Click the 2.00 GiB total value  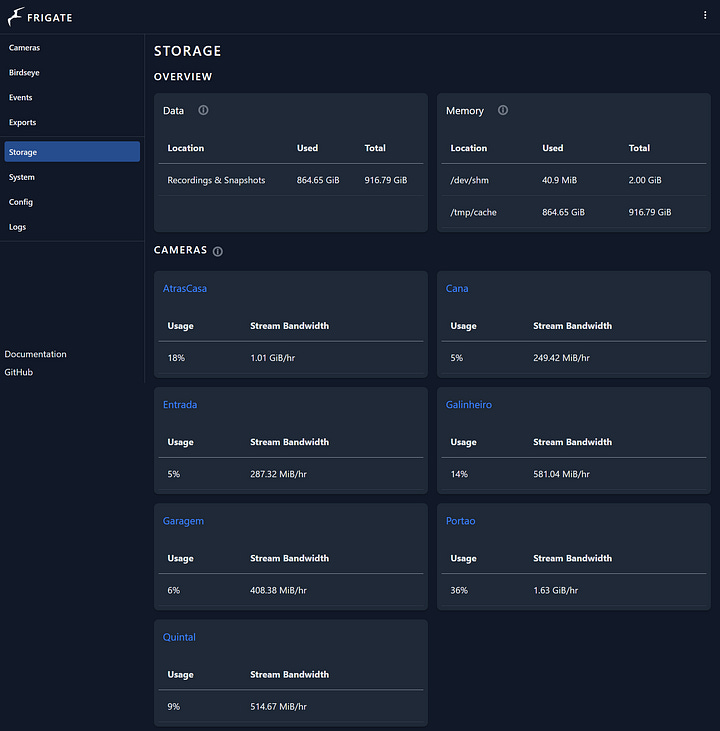point(644,180)
